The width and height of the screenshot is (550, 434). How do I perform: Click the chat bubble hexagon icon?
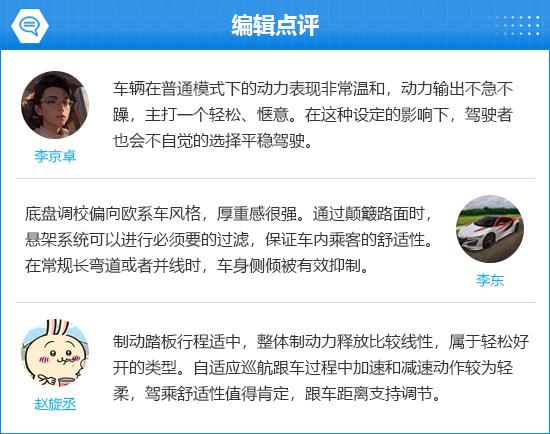coord(30,26)
